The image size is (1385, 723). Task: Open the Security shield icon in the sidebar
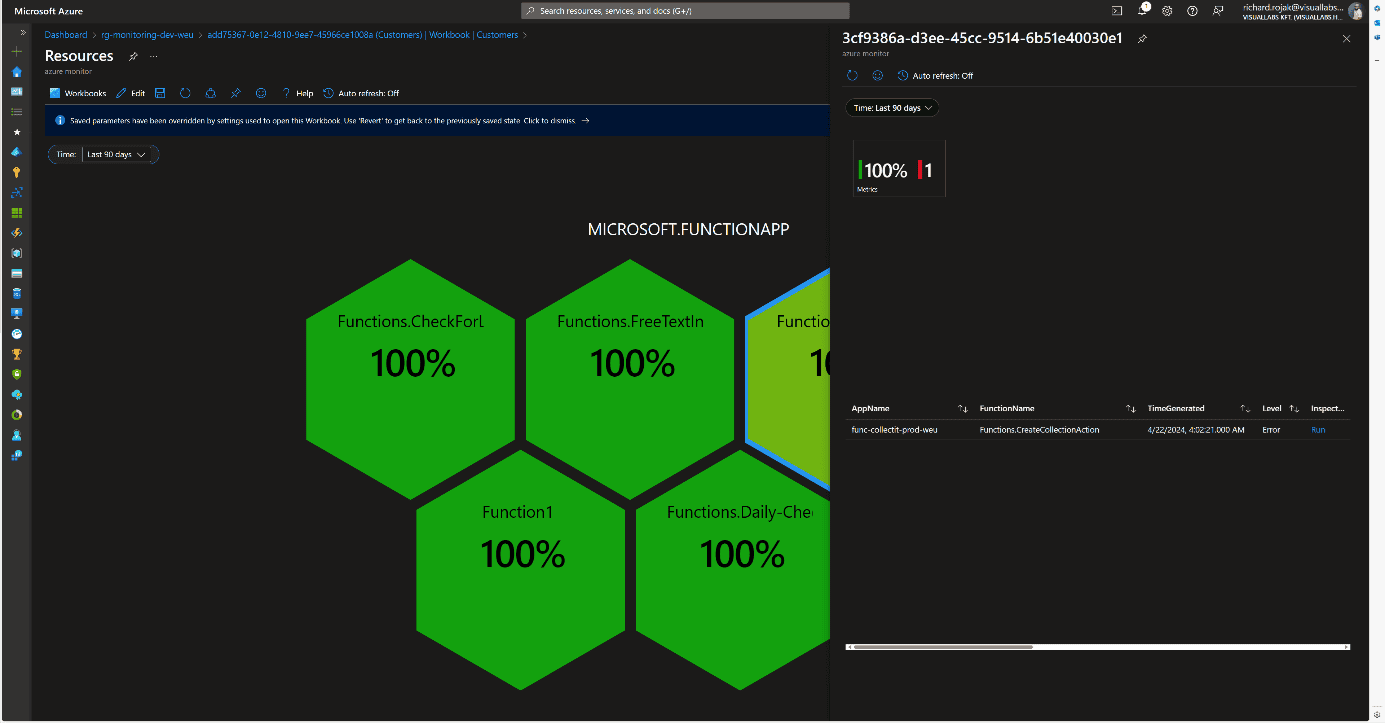pos(16,374)
